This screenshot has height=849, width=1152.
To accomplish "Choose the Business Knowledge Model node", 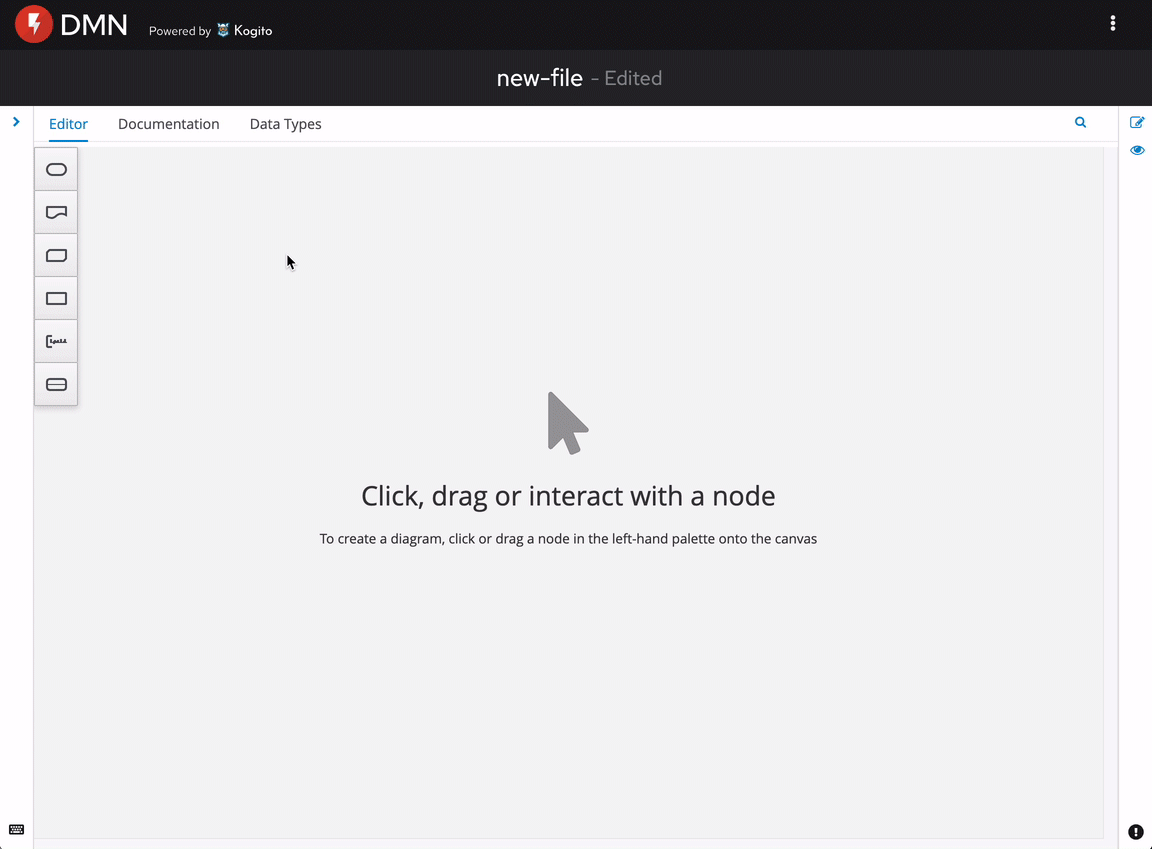I will point(56,256).
